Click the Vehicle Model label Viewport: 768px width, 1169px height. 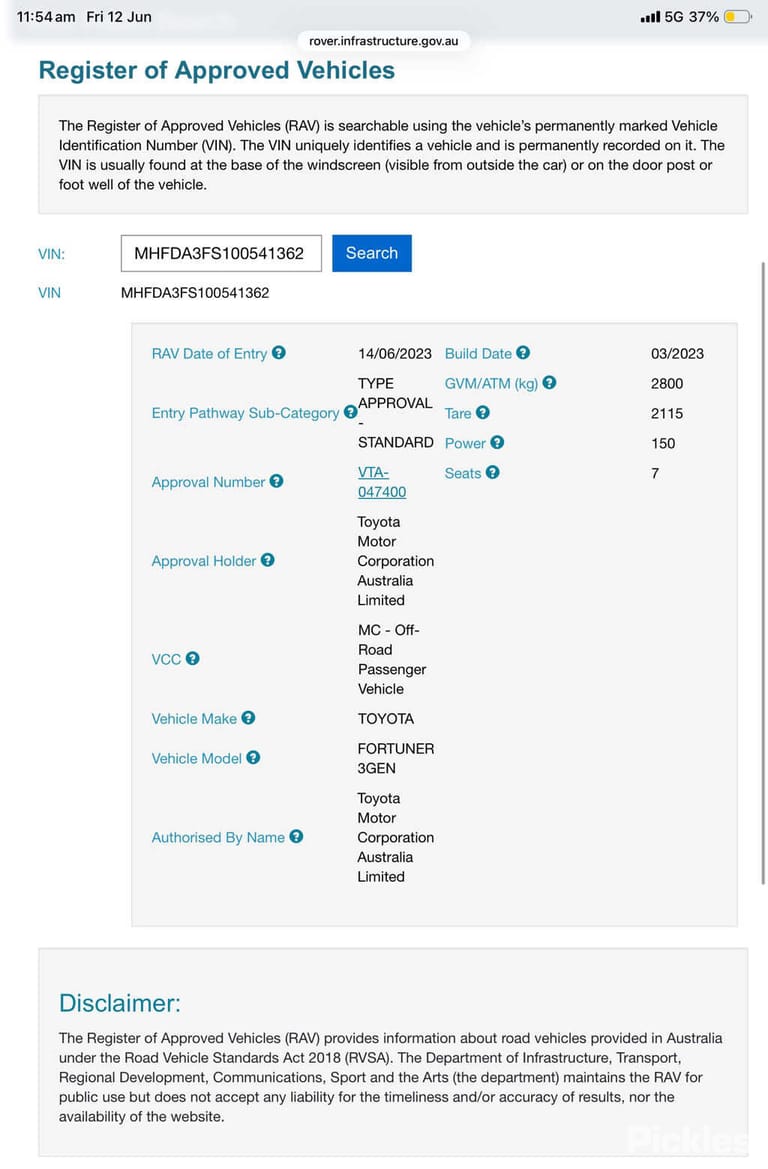(197, 758)
